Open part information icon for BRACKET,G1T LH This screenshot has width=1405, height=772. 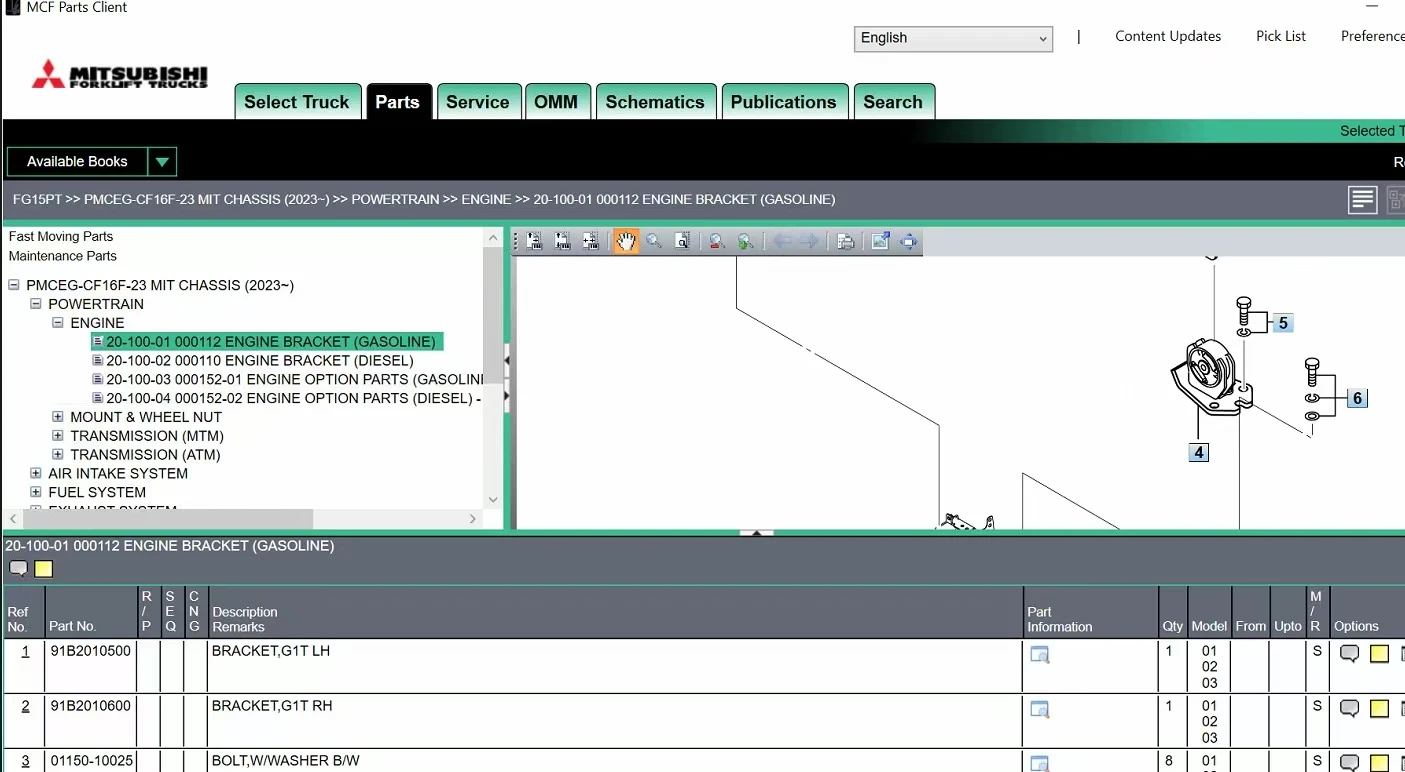coord(1039,655)
